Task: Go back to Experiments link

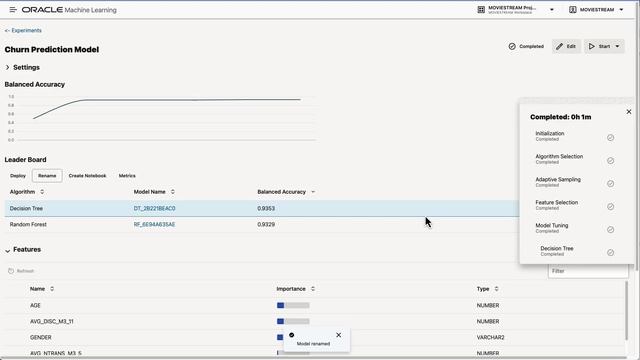Action: (x=23, y=31)
